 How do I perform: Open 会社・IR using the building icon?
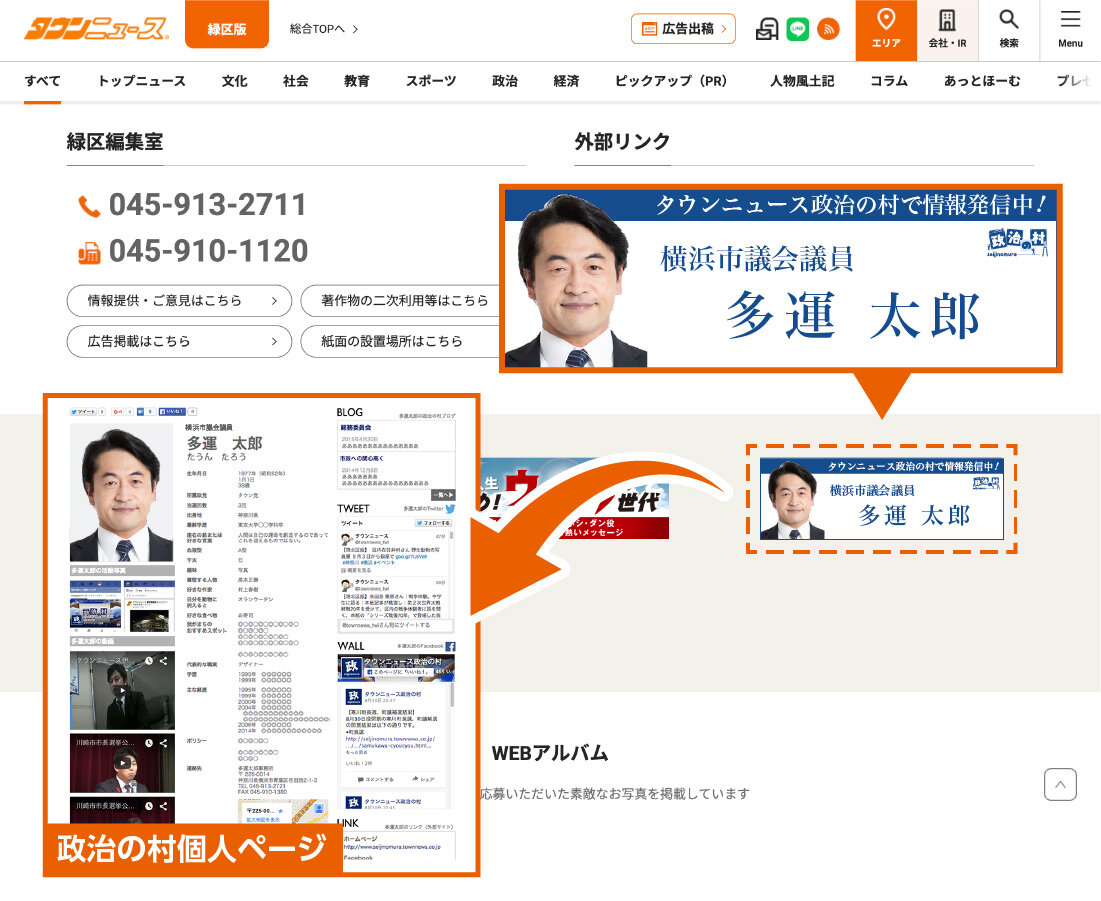[948, 30]
